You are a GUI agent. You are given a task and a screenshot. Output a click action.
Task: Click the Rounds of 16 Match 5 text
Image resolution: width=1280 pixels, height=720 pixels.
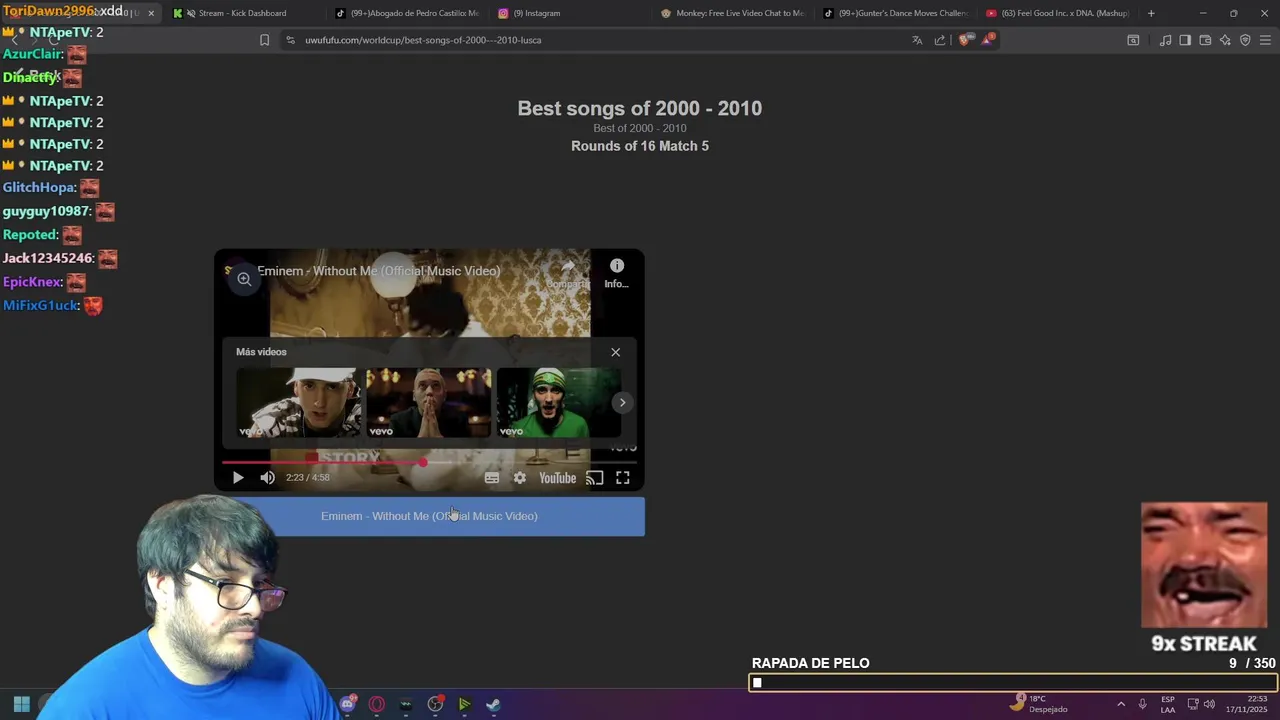tap(640, 146)
